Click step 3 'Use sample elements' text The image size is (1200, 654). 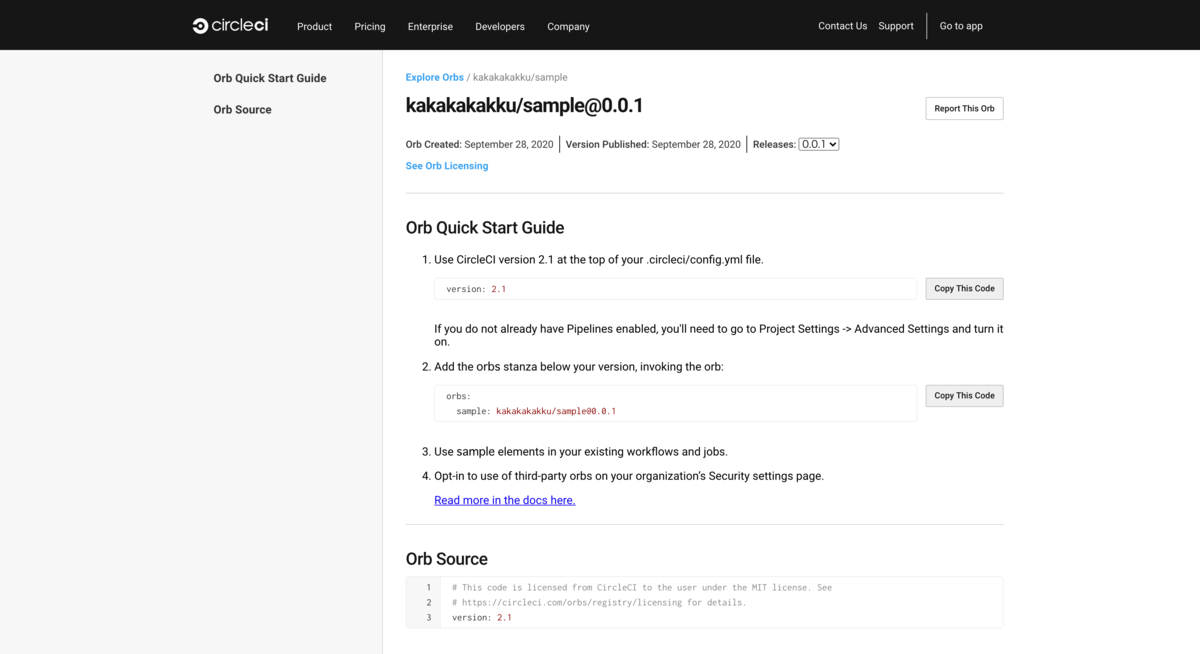tap(581, 452)
